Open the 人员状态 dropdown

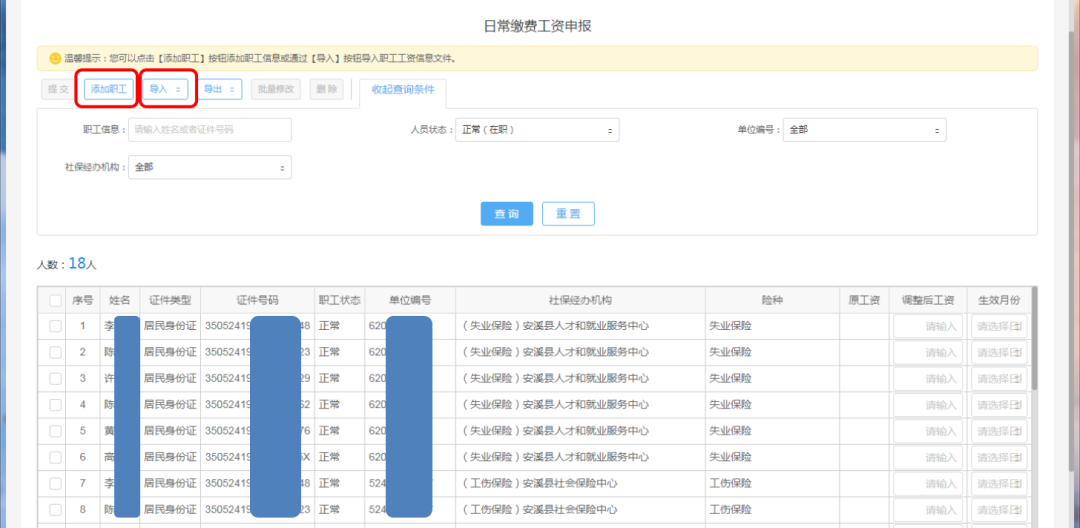(537, 129)
